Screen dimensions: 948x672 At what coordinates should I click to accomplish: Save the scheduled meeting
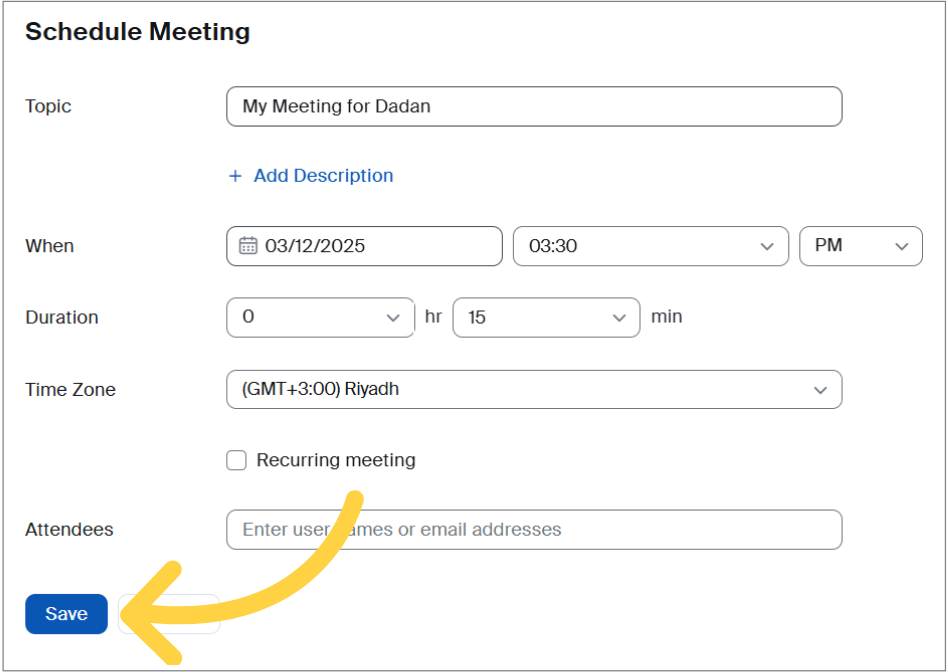tap(66, 614)
